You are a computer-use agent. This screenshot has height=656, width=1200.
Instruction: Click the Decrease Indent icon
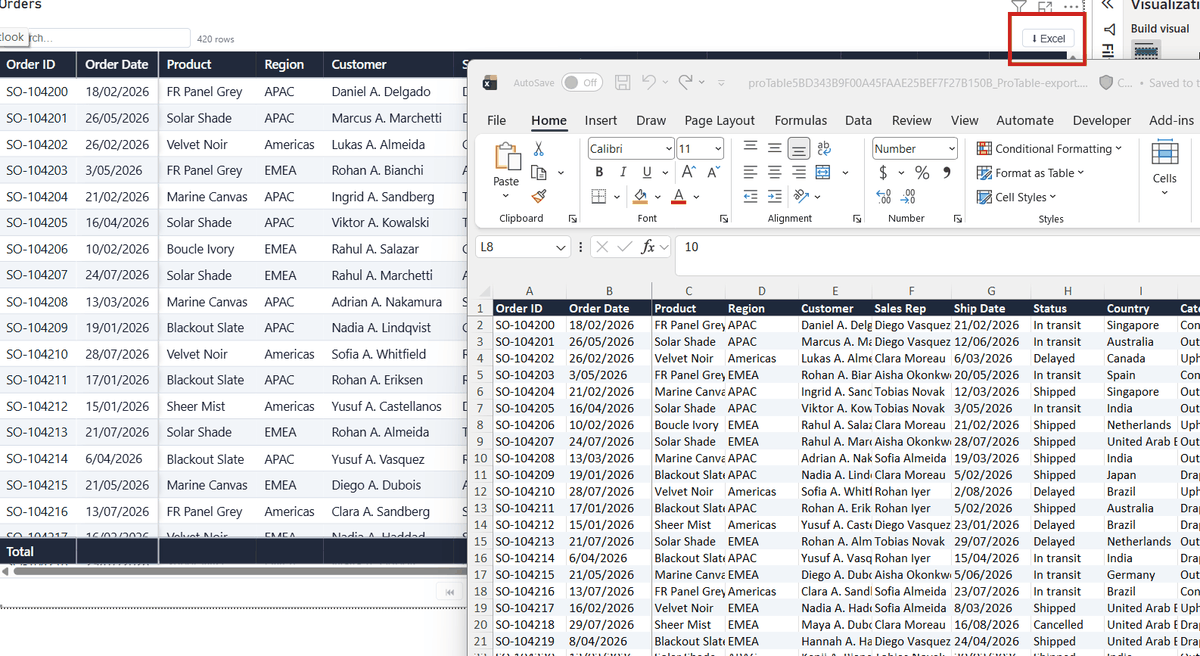point(751,197)
